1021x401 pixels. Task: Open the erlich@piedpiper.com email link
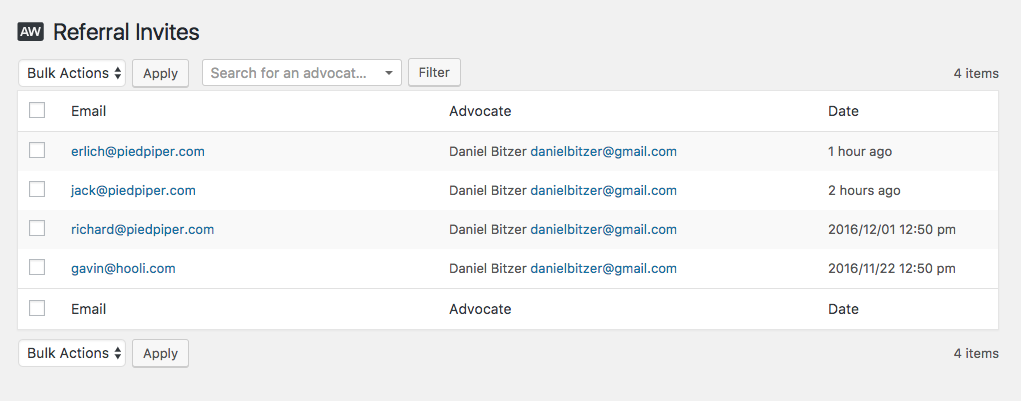(x=138, y=152)
